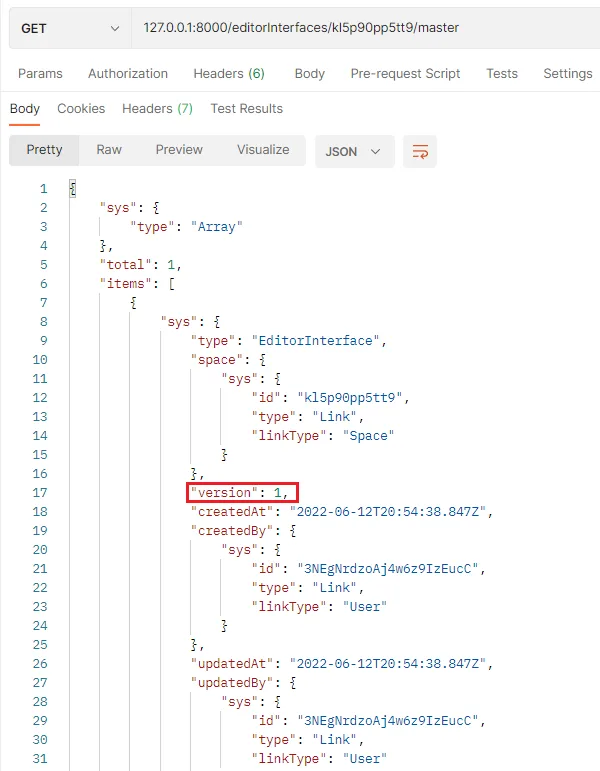Image resolution: width=600 pixels, height=771 pixels.
Task: Toggle the wrap lines icon
Action: point(420,151)
